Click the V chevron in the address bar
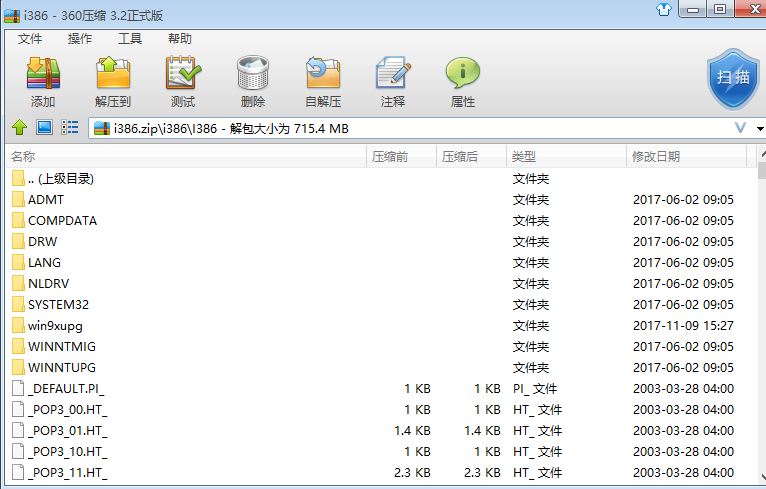This screenshot has width=766, height=489. point(741,128)
